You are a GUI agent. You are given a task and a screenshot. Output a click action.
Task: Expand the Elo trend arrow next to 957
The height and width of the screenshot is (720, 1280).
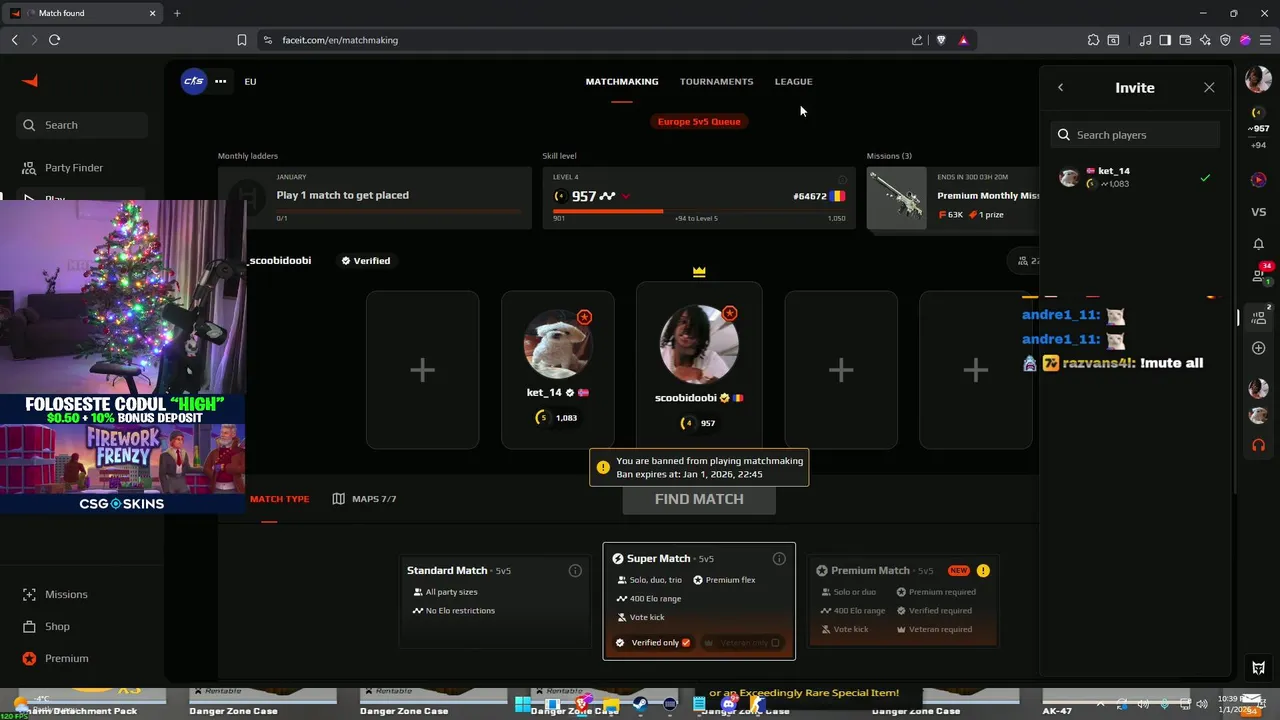tap(626, 197)
